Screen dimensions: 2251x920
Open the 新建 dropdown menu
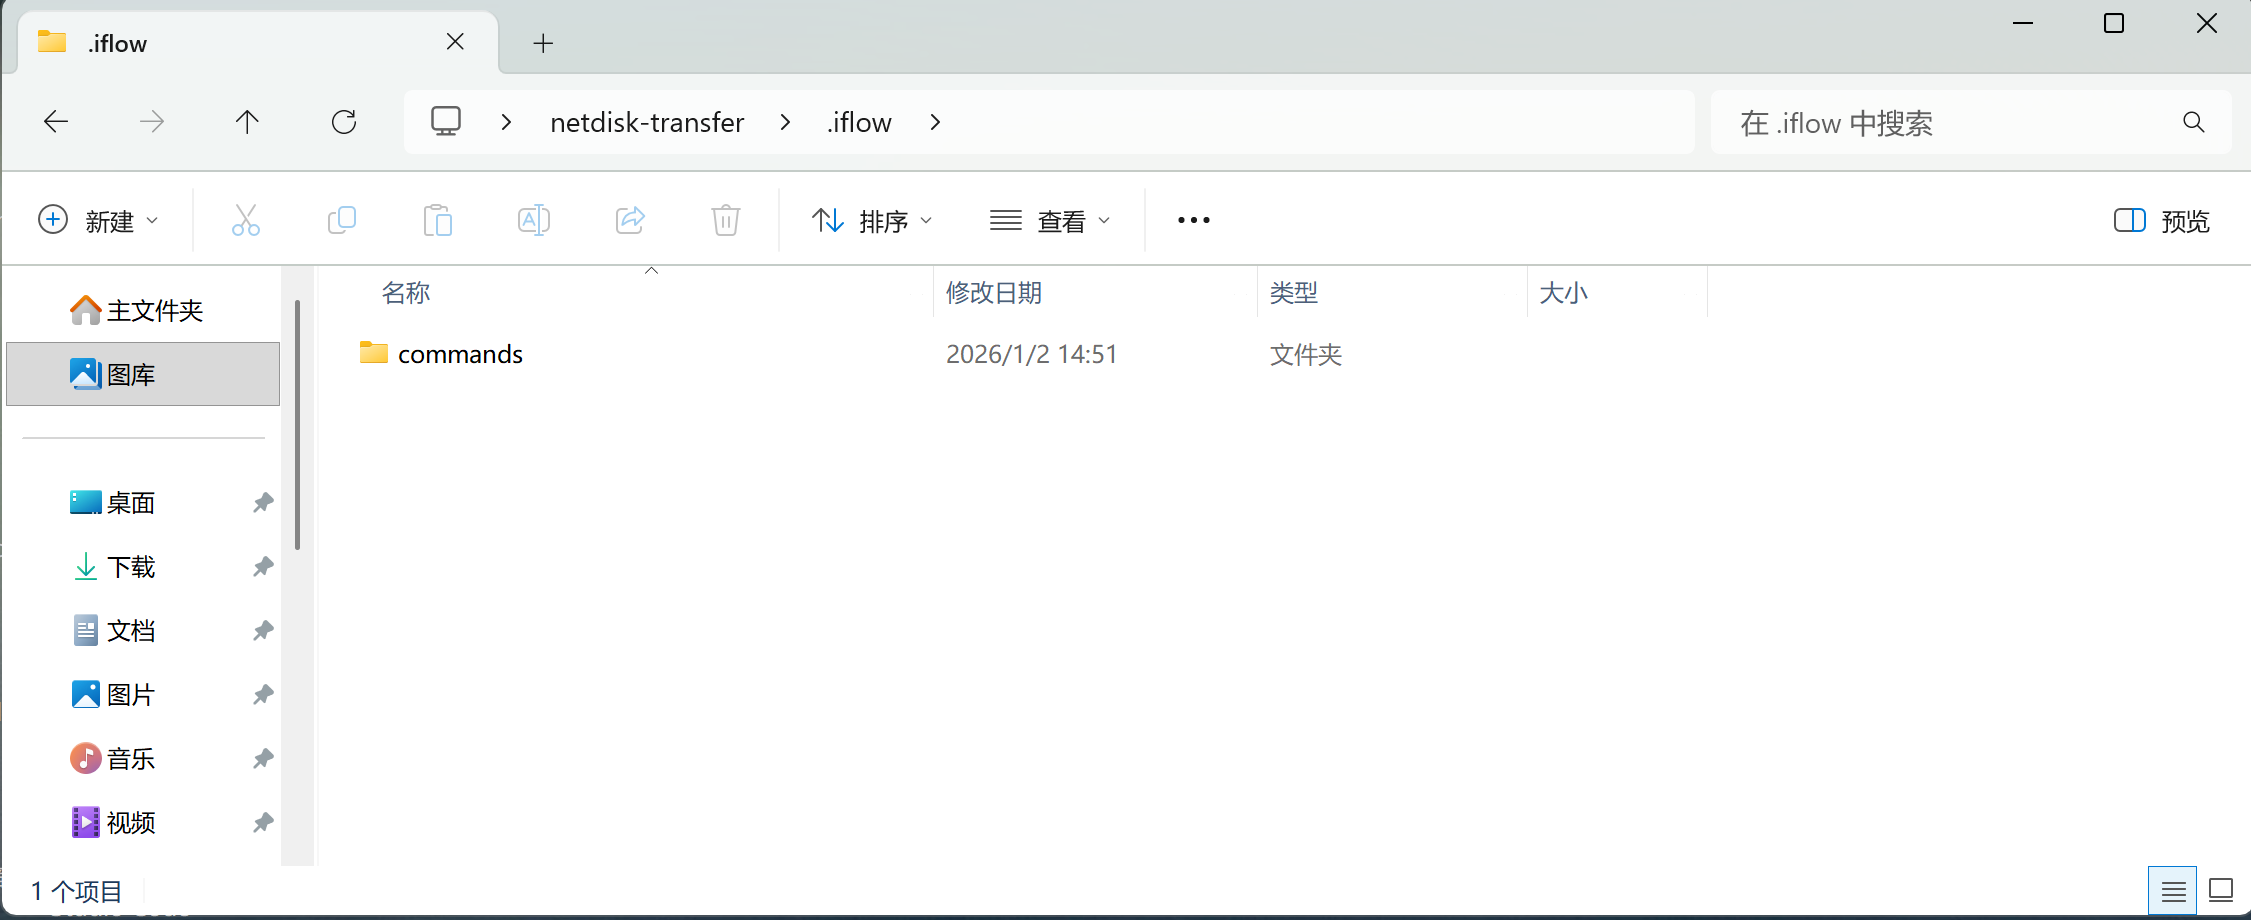98,220
